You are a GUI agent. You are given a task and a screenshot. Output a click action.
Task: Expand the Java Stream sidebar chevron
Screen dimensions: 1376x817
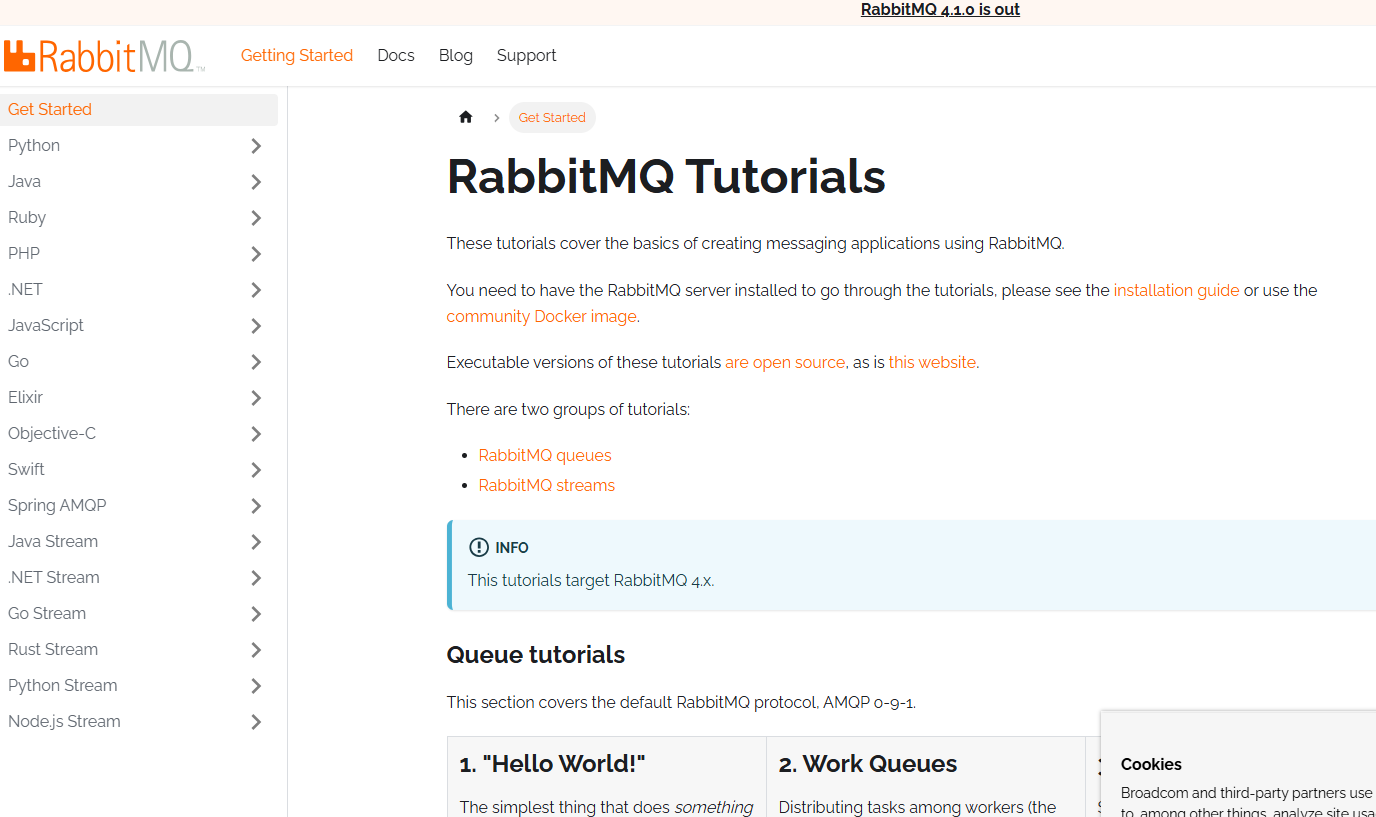coord(256,542)
